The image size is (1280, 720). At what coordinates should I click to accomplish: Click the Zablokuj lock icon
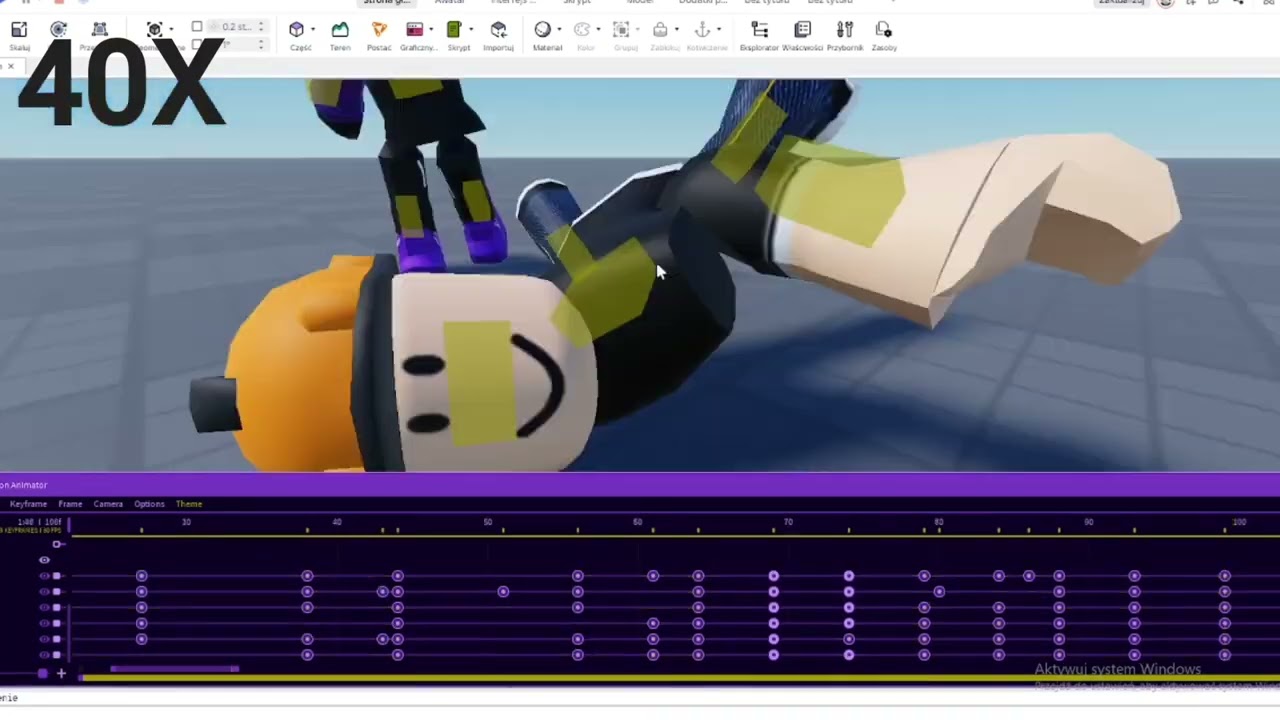660,30
